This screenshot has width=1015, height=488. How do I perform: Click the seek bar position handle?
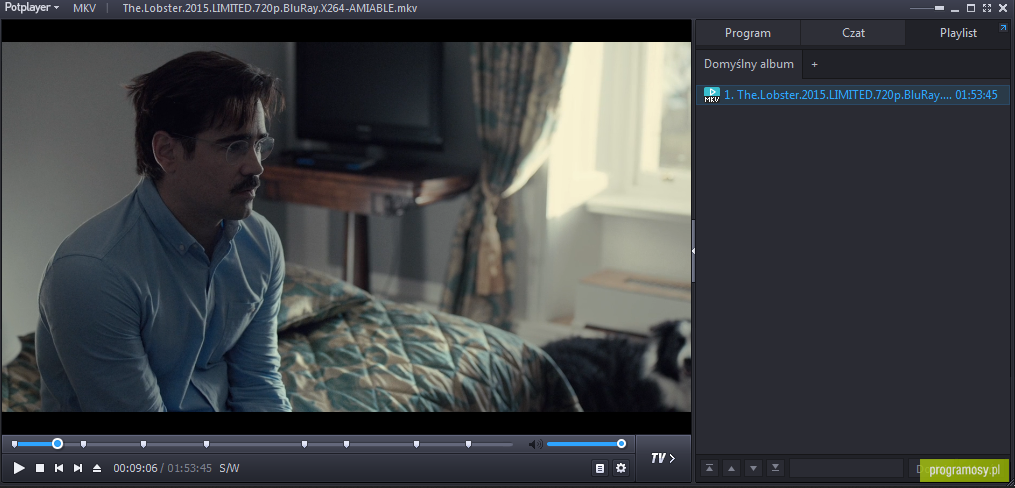pos(58,444)
